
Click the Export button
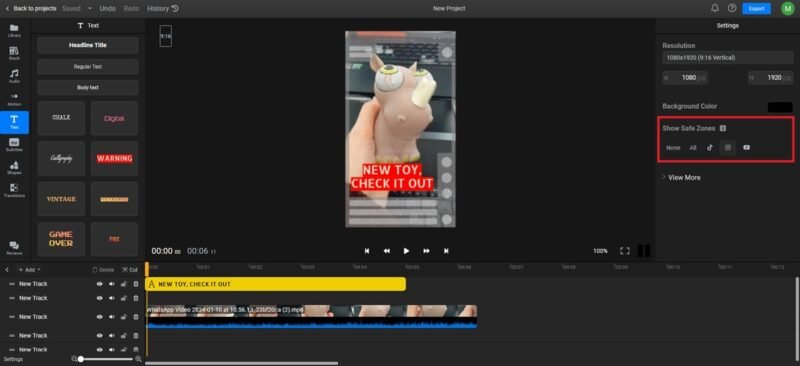[756, 9]
